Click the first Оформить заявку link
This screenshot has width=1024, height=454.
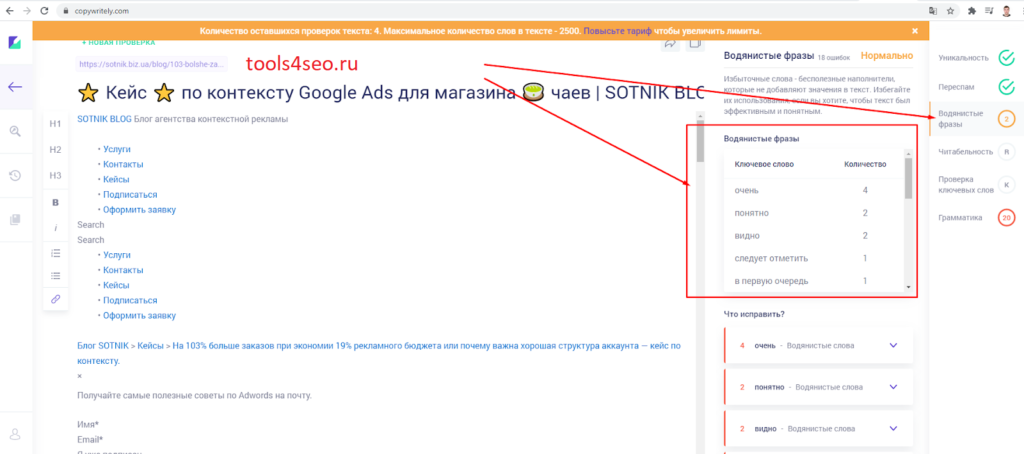(x=139, y=210)
